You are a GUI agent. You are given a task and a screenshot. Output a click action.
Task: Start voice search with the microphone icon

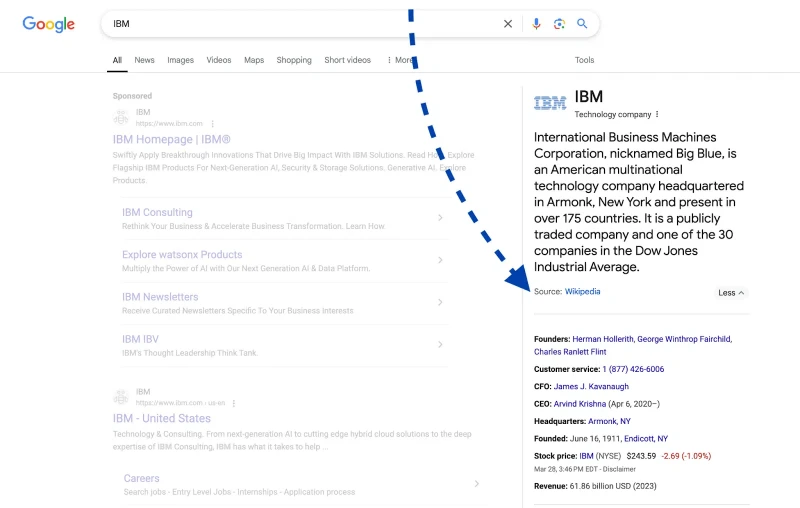click(536, 24)
